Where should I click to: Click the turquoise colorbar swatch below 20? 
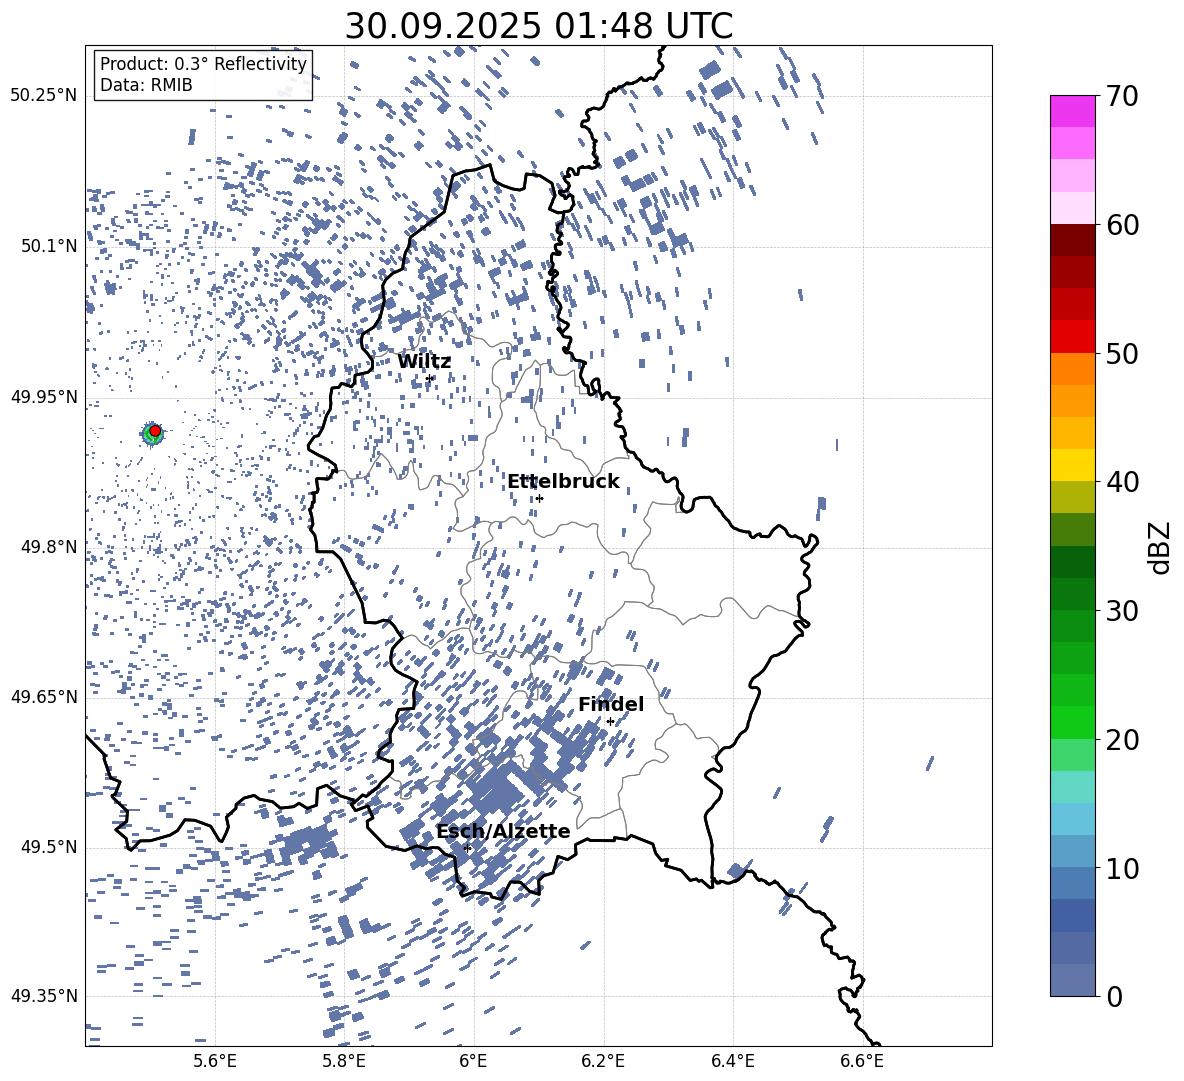[1072, 787]
